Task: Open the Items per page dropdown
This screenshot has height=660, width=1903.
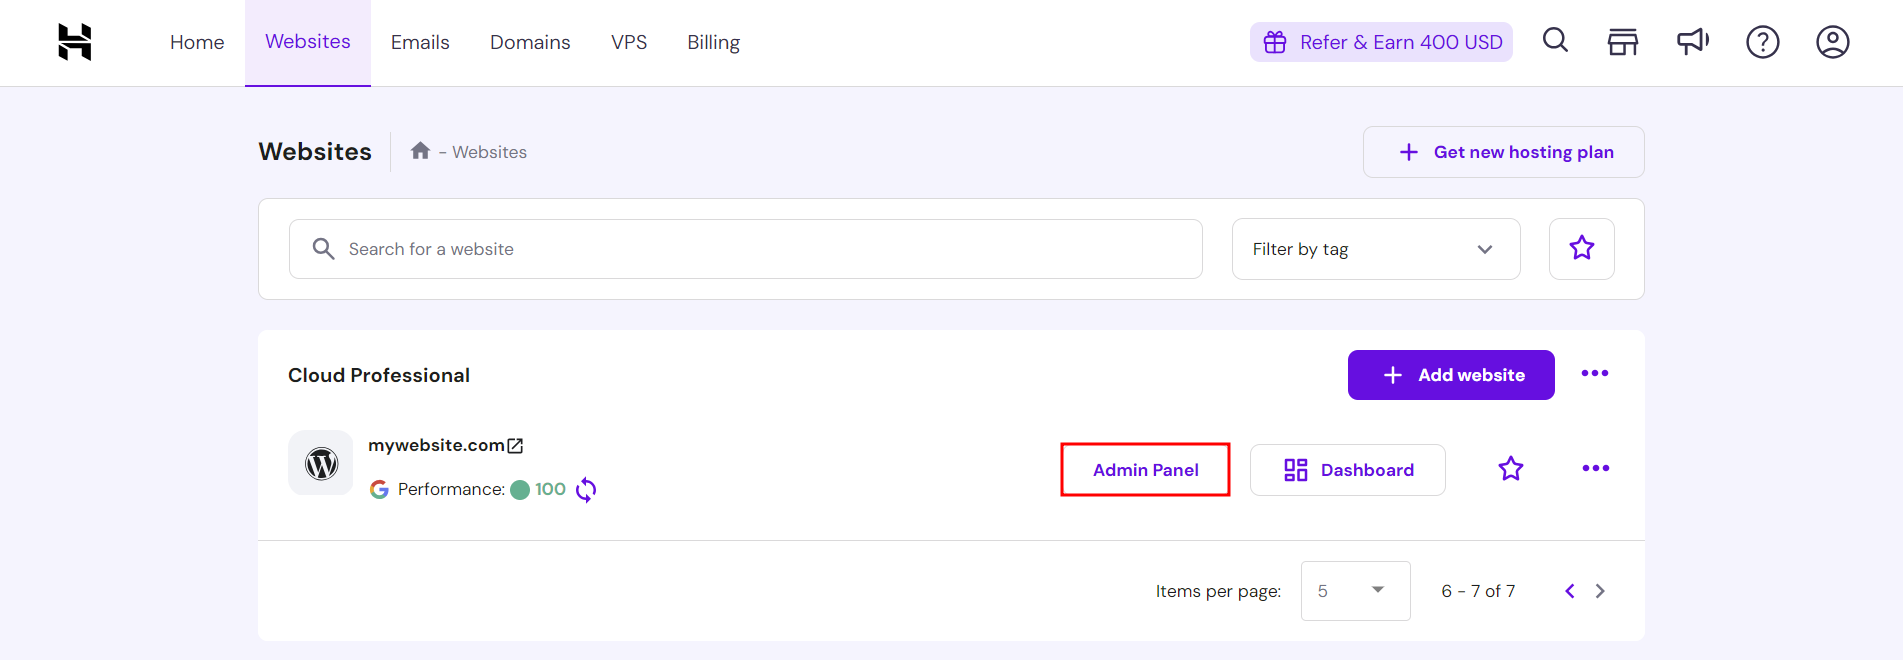Action: click(1355, 591)
